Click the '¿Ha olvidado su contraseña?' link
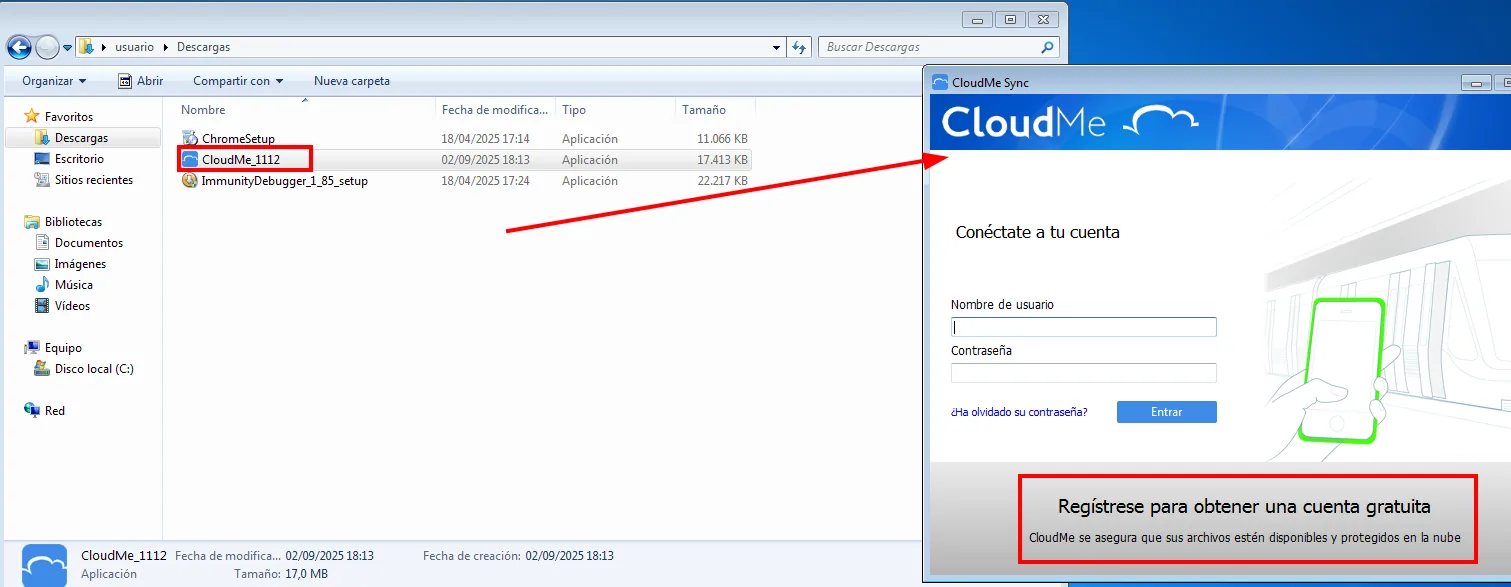This screenshot has width=1511, height=587. tap(1019, 412)
